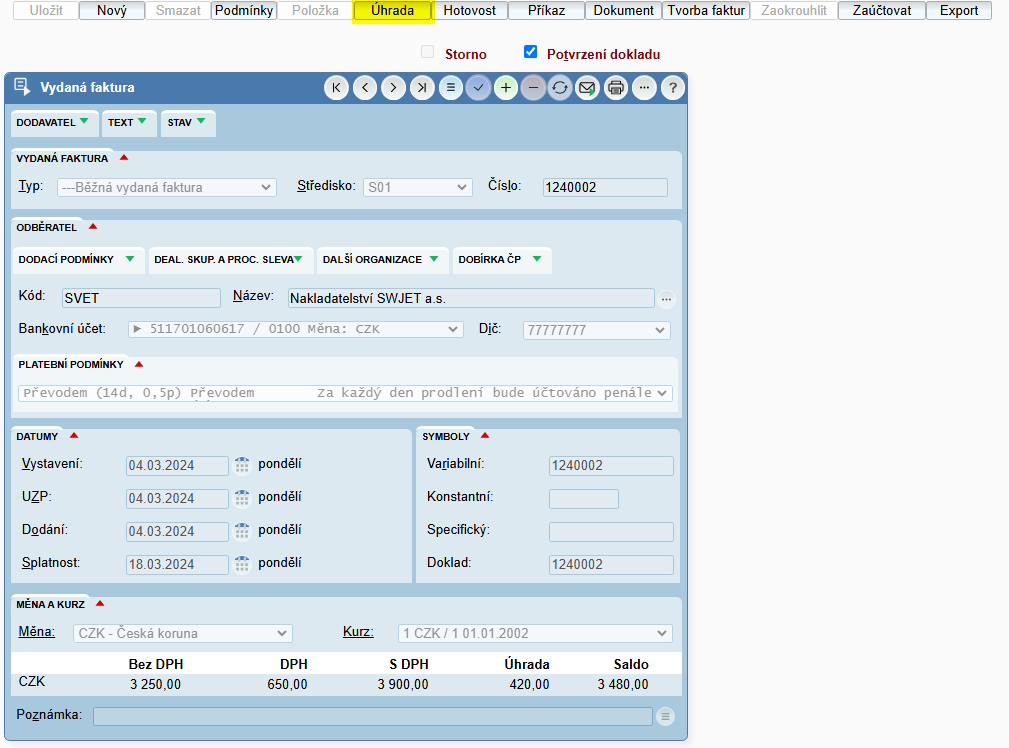Screen dimensions: 1009x748
Task: Open more options ellipsis icon in header
Action: coord(644,88)
